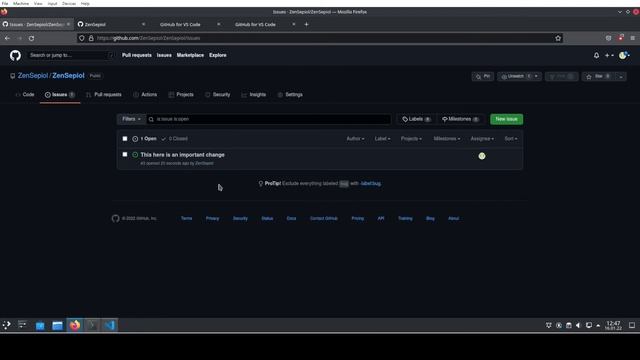Click the green New issue button

(x=507, y=119)
